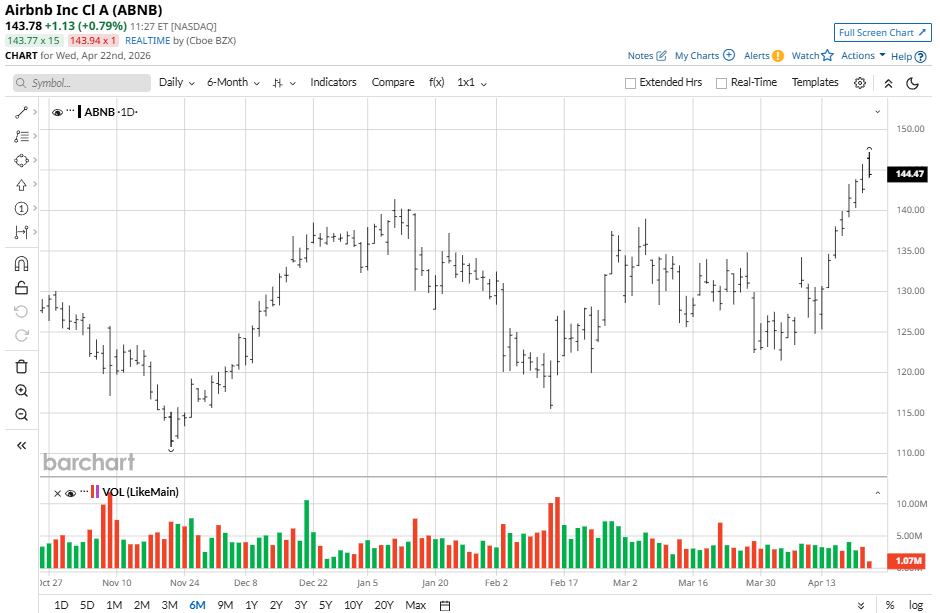Toggle percent scale mode
The image size is (940, 613).
pos(890,605)
